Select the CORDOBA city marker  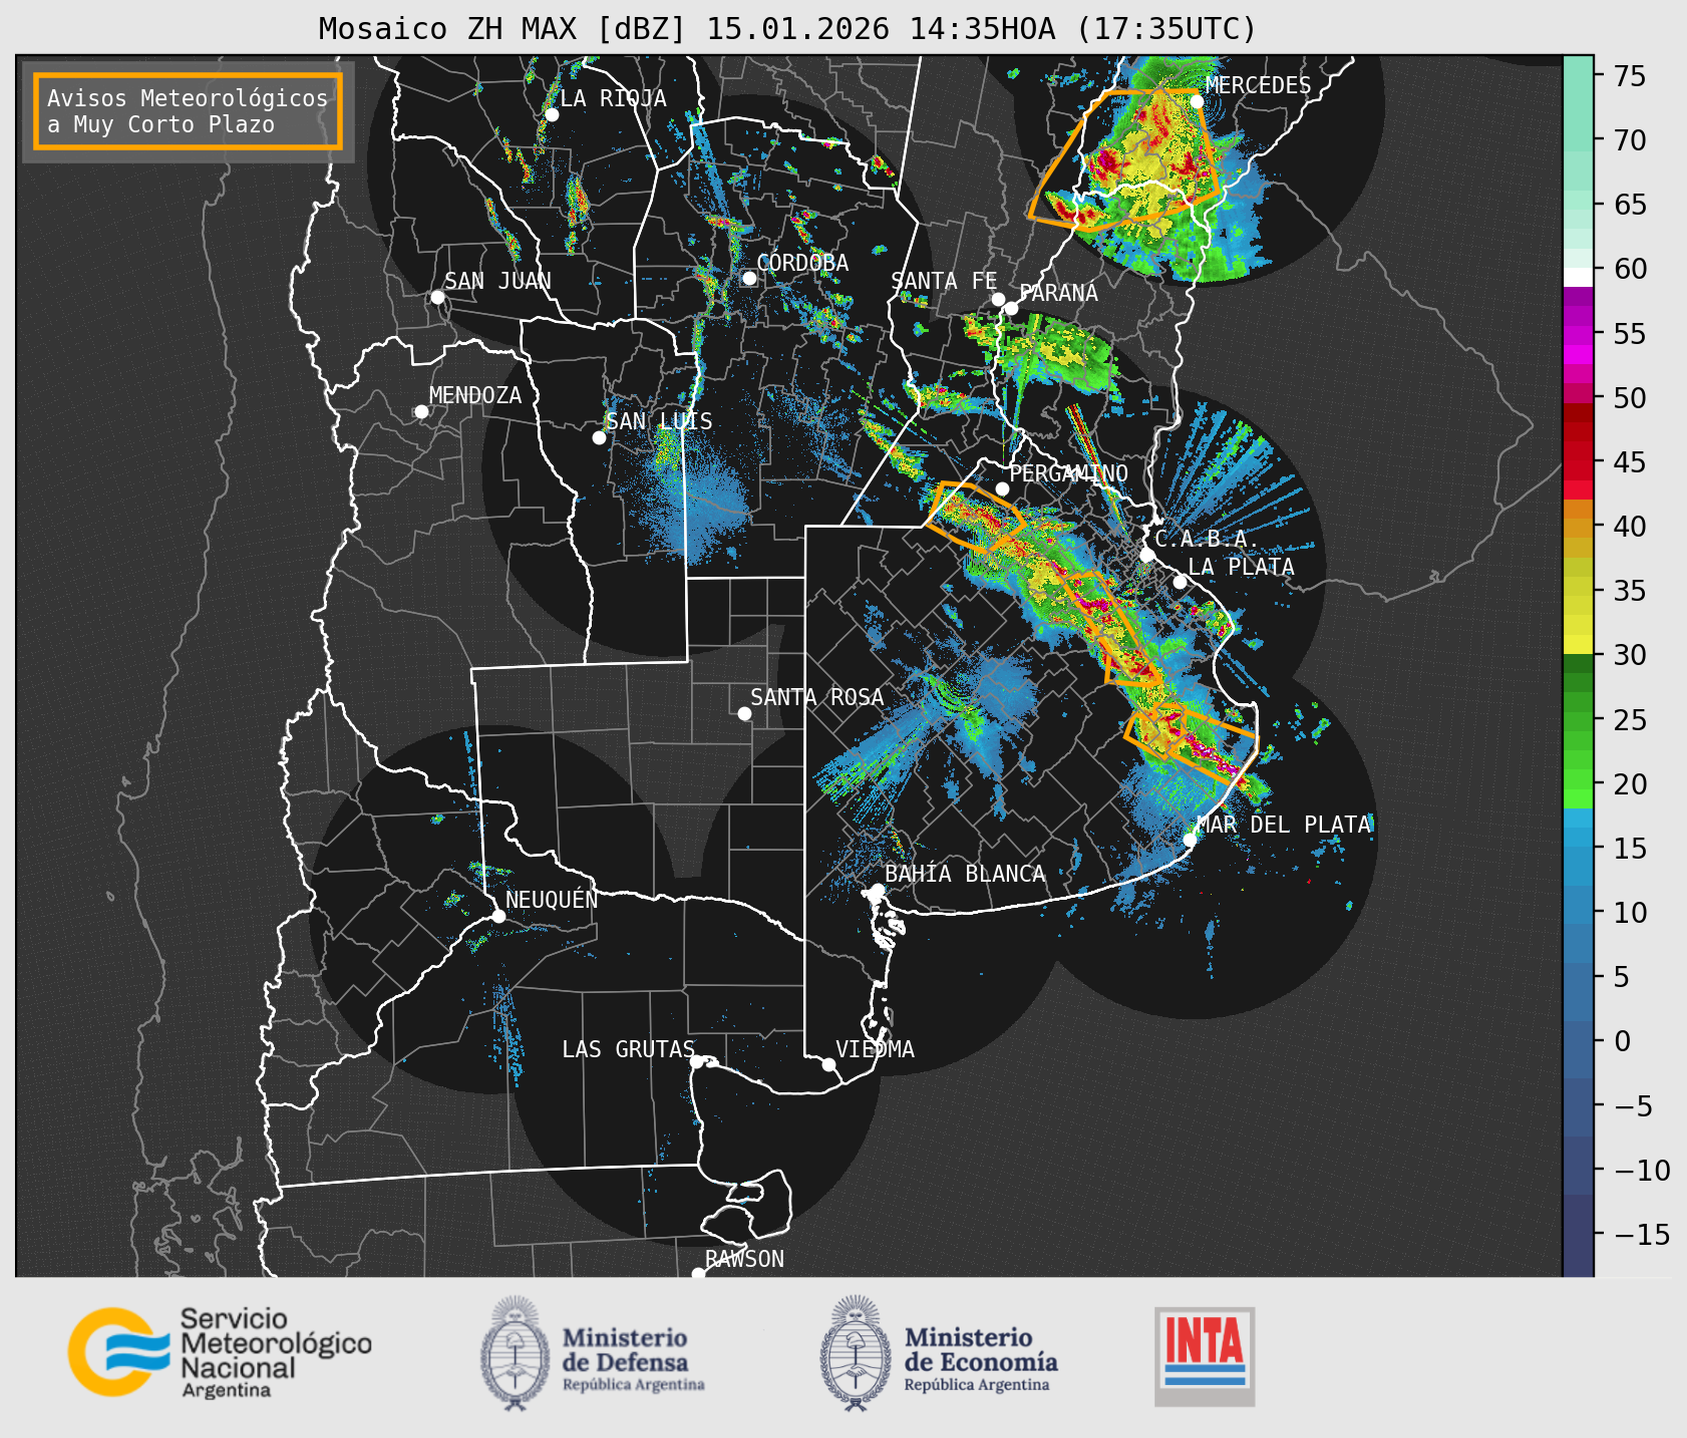pos(749,278)
